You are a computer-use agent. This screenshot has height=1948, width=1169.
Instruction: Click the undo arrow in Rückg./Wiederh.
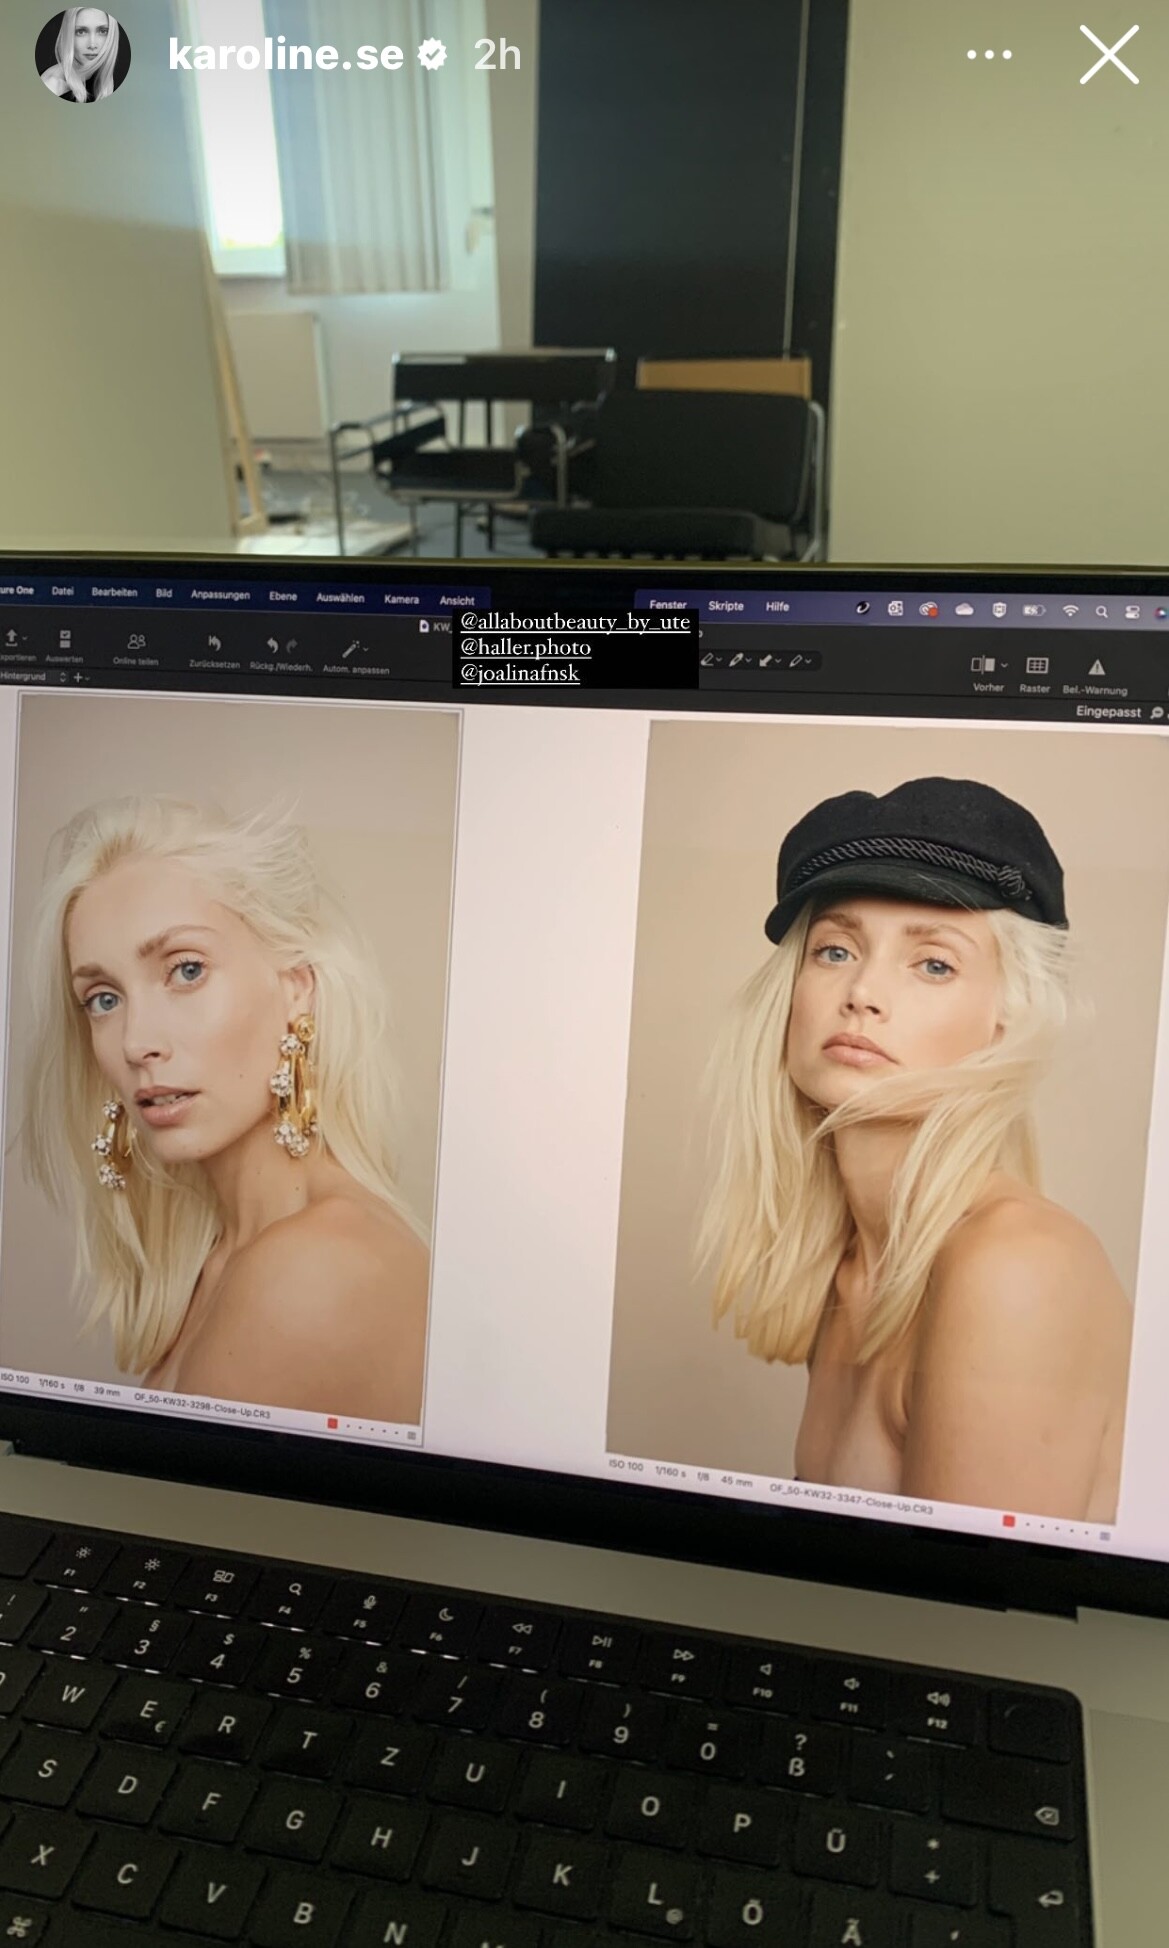(x=271, y=646)
